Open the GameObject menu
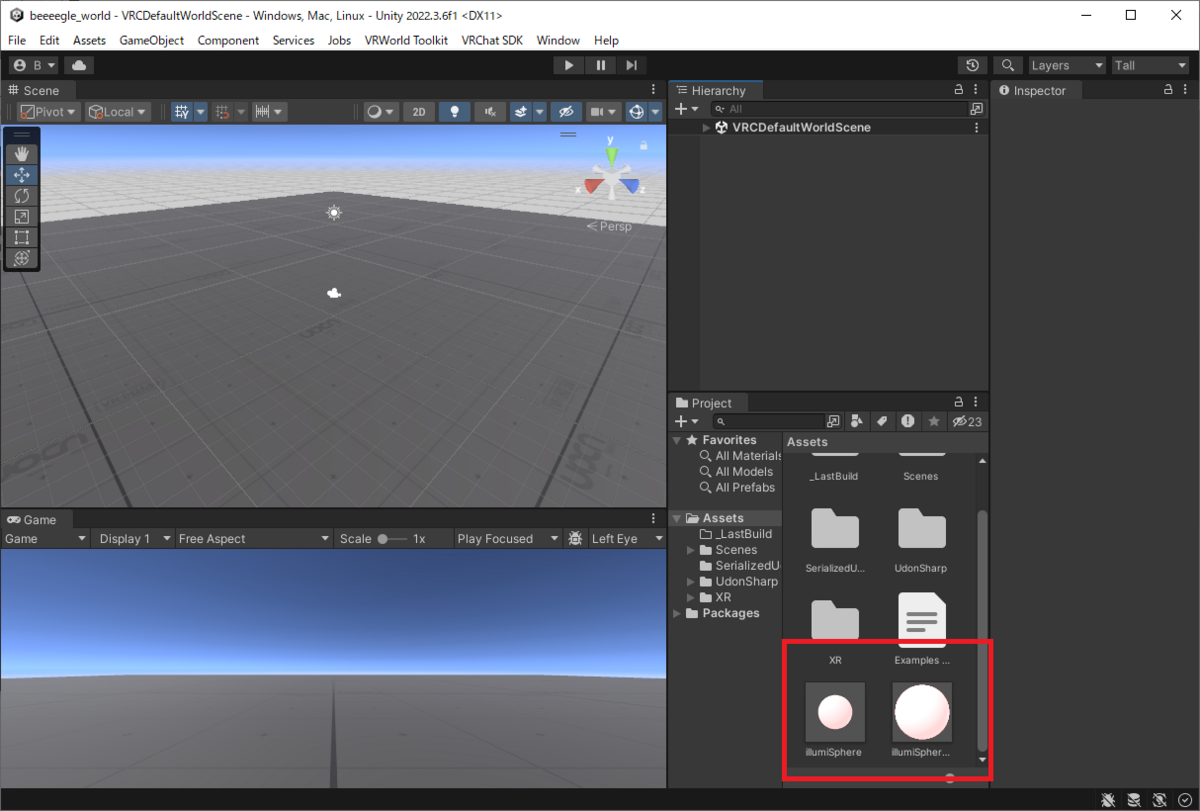The height and width of the screenshot is (811, 1200). coord(151,40)
